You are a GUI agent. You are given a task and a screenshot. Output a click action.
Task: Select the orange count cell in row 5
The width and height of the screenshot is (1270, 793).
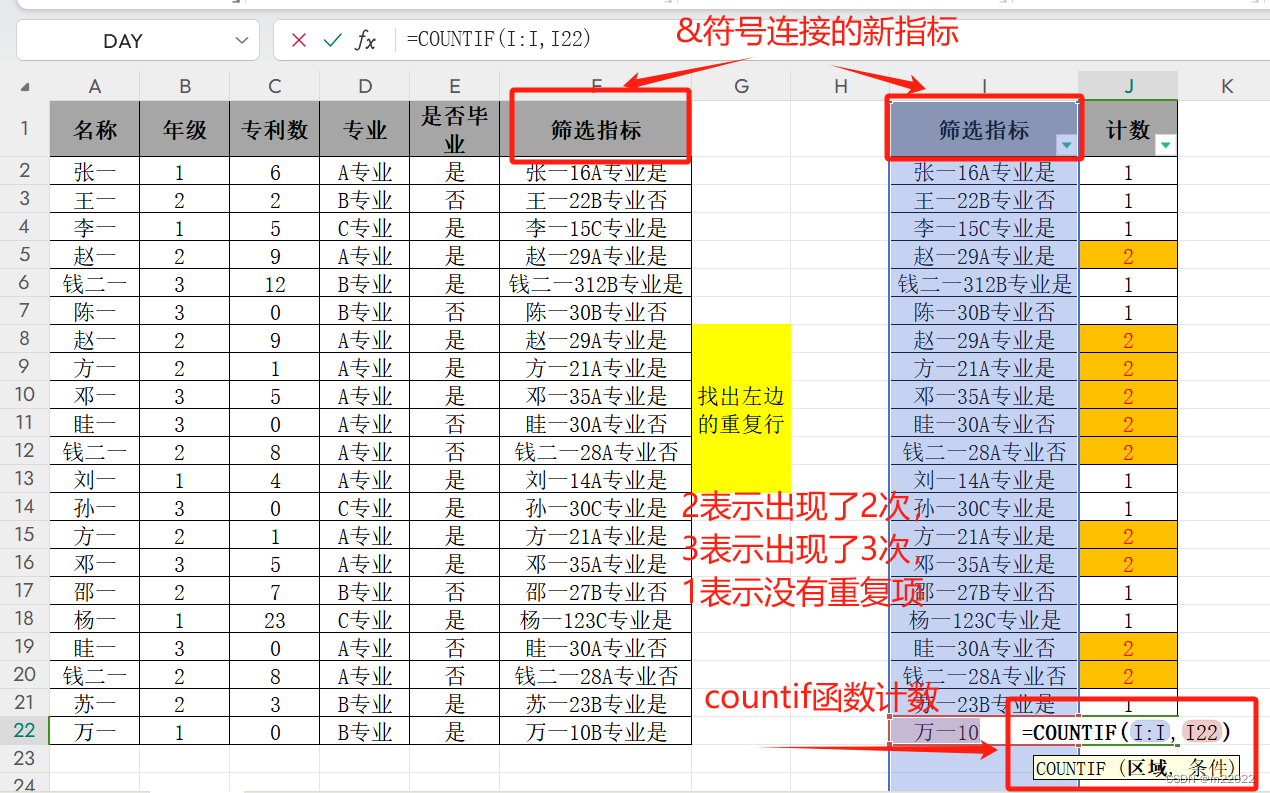click(x=1128, y=255)
